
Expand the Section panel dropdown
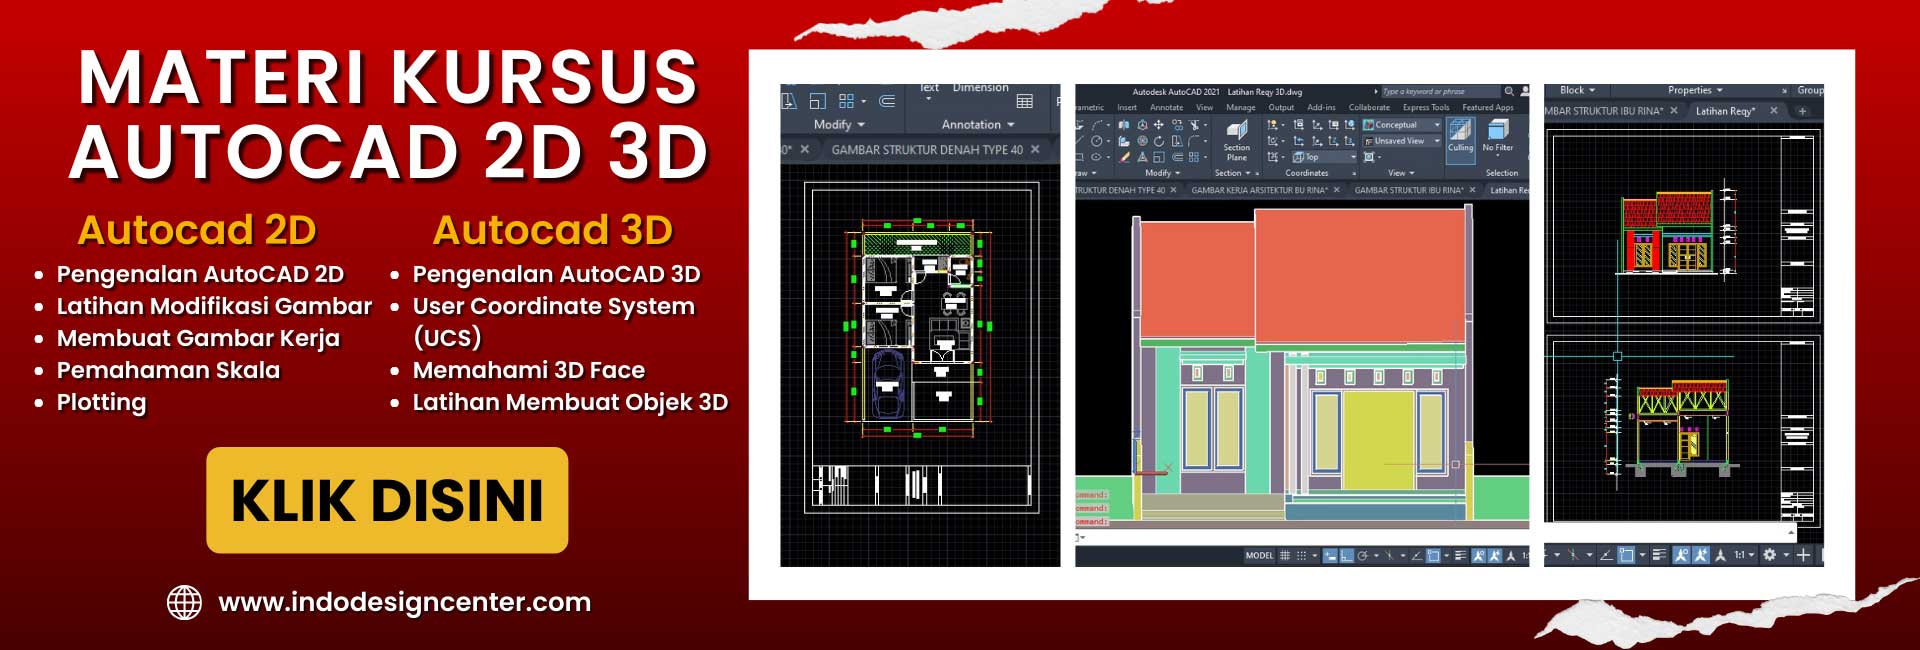(1233, 173)
